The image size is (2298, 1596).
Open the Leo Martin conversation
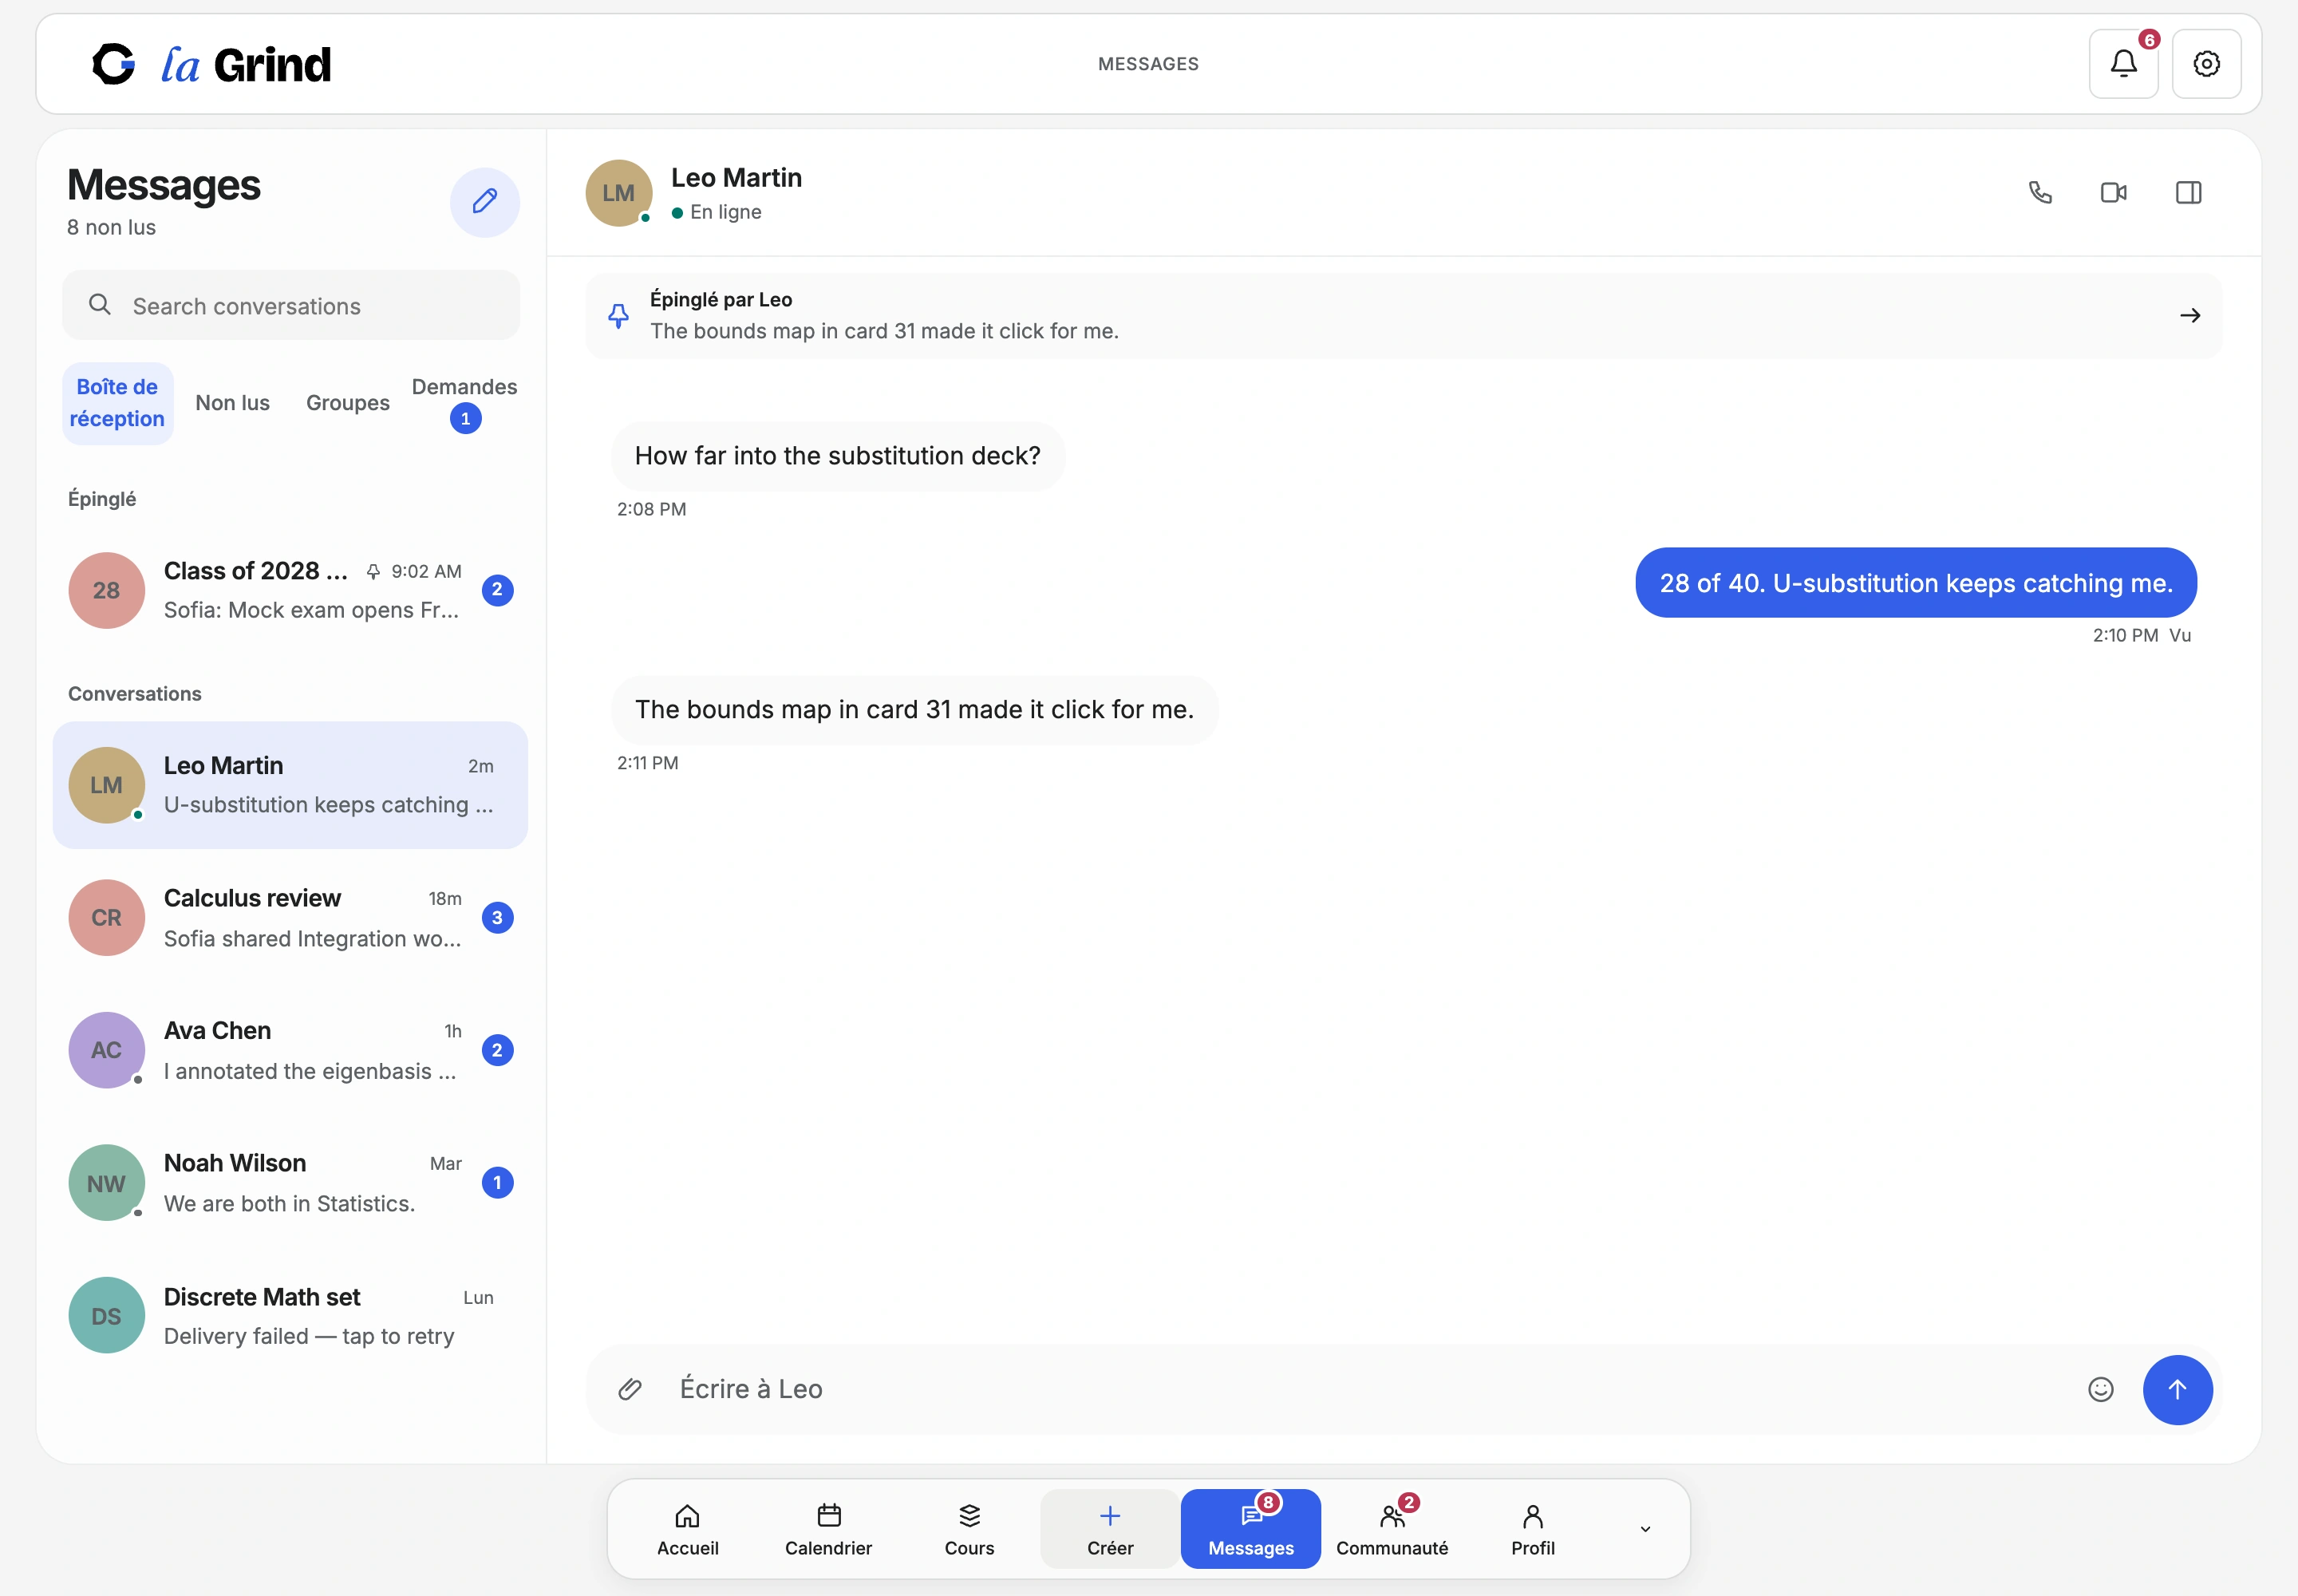290,785
